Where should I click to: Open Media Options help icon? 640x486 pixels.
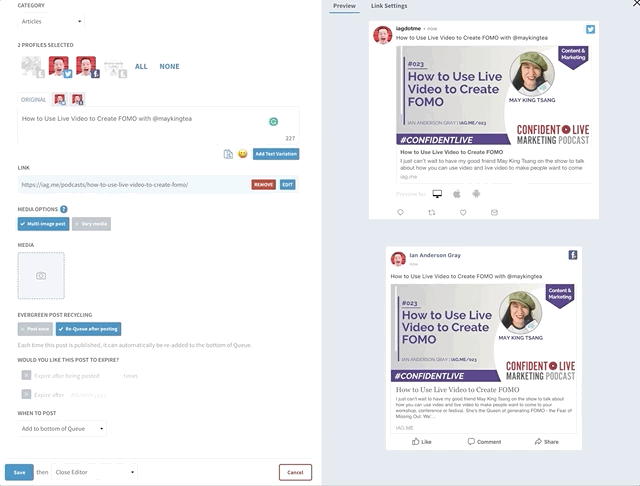64,209
